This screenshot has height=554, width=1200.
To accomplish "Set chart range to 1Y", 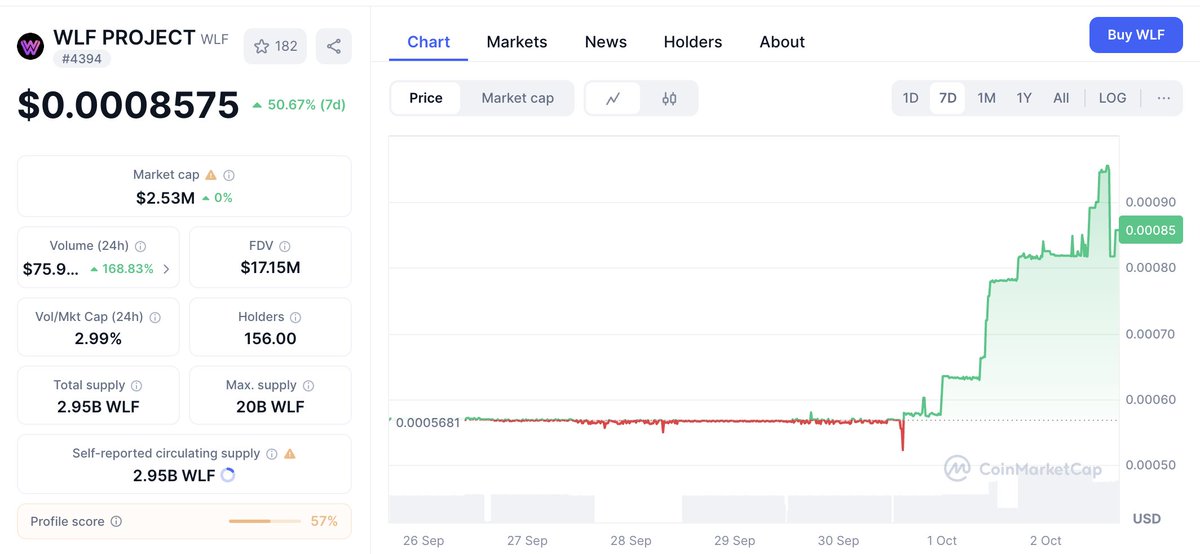I will click(1024, 98).
